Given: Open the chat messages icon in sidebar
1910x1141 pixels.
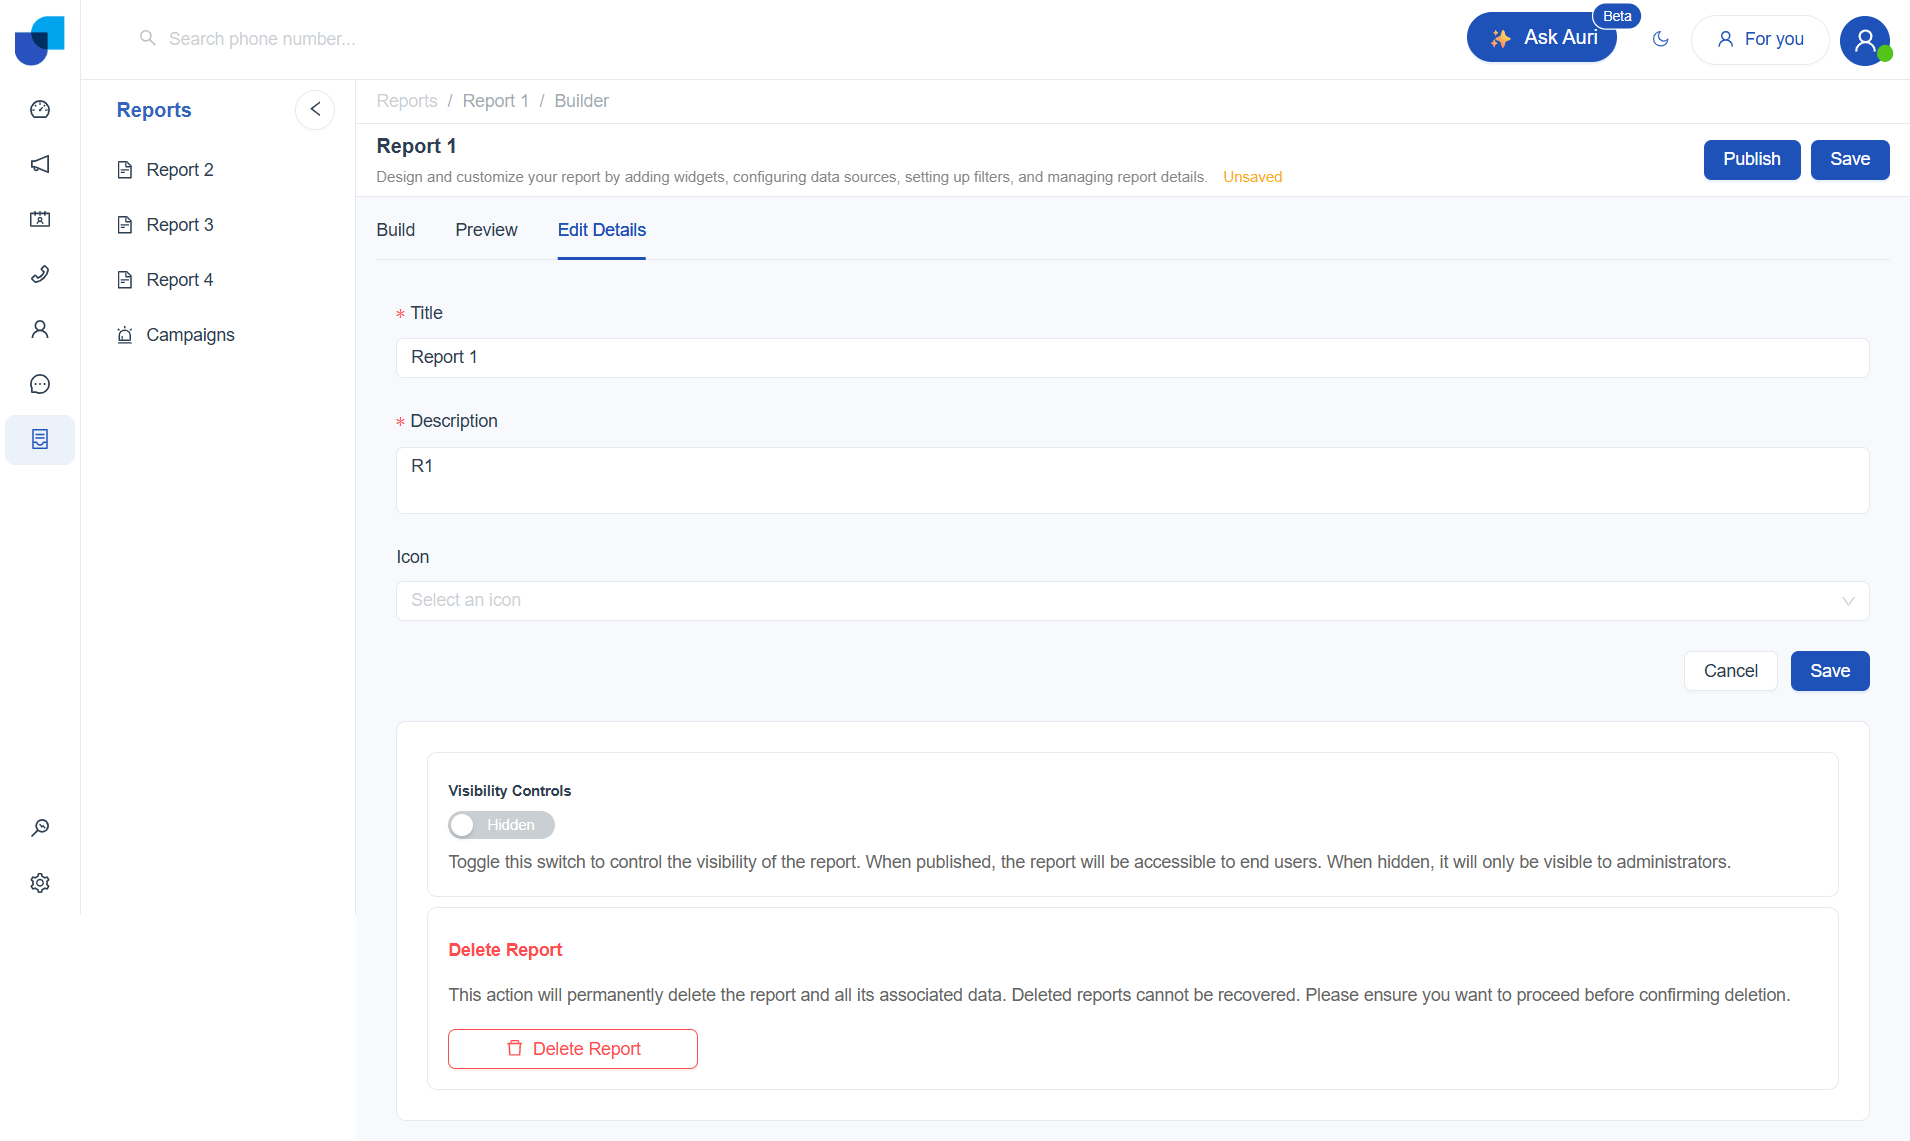Looking at the screenshot, I should [40, 384].
